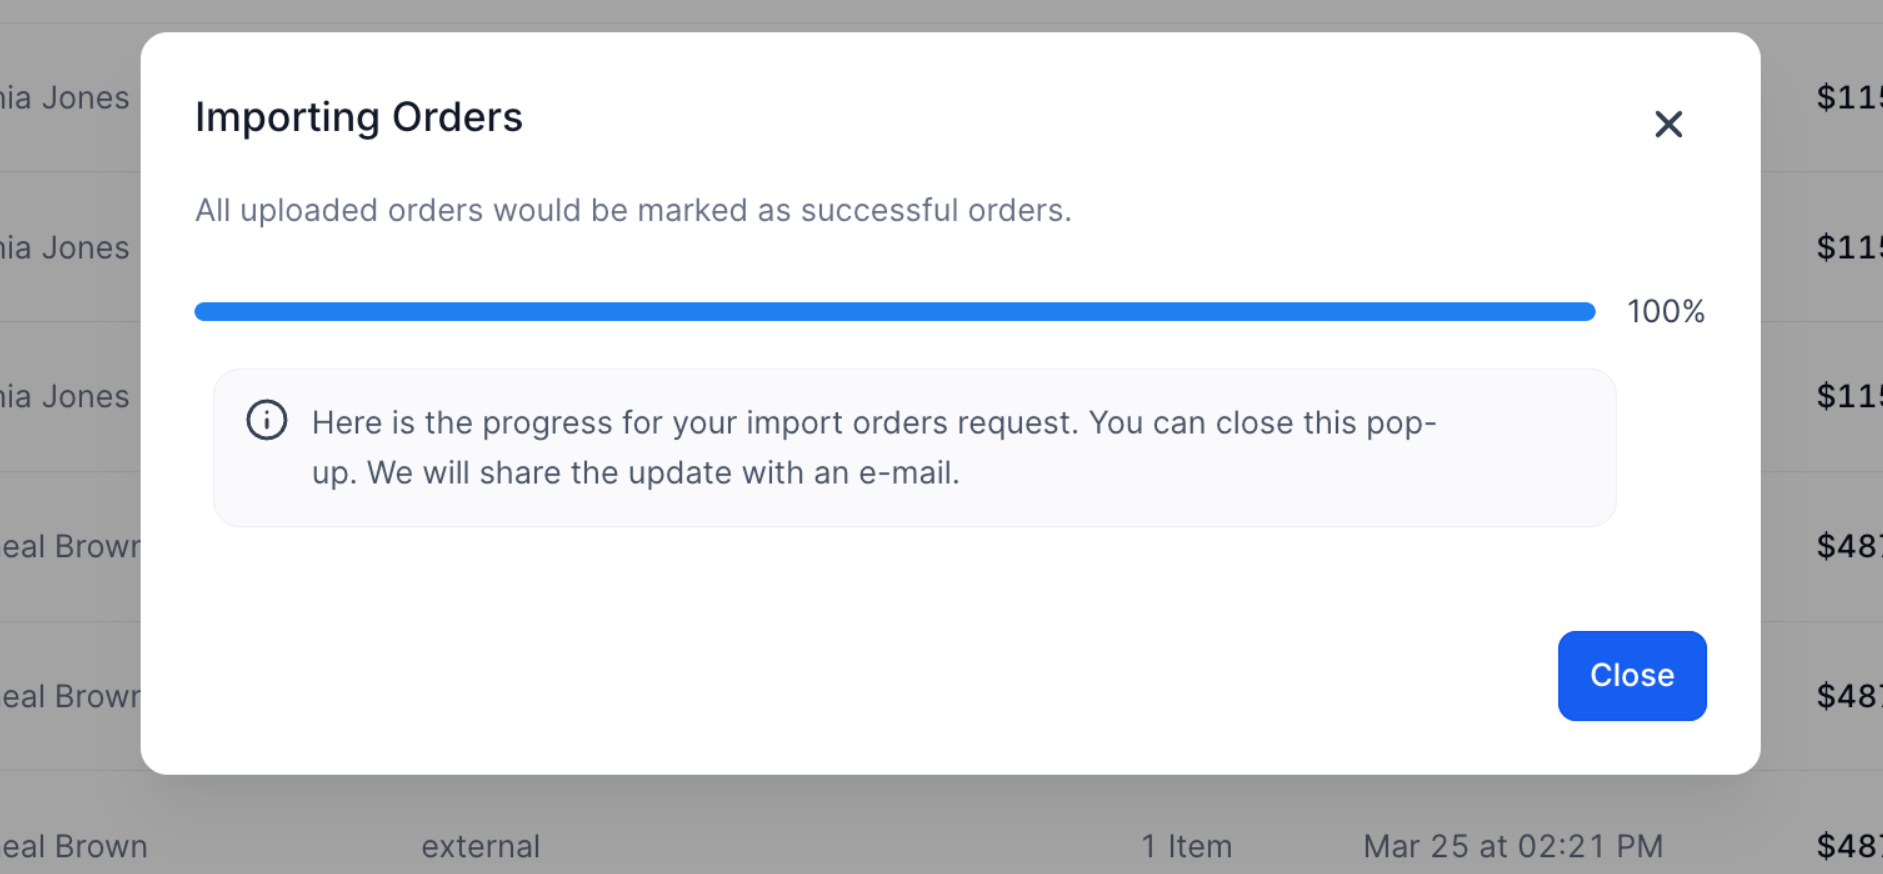1883x874 pixels.
Task: Click the order amount in the bottom row
Action: (1848, 846)
